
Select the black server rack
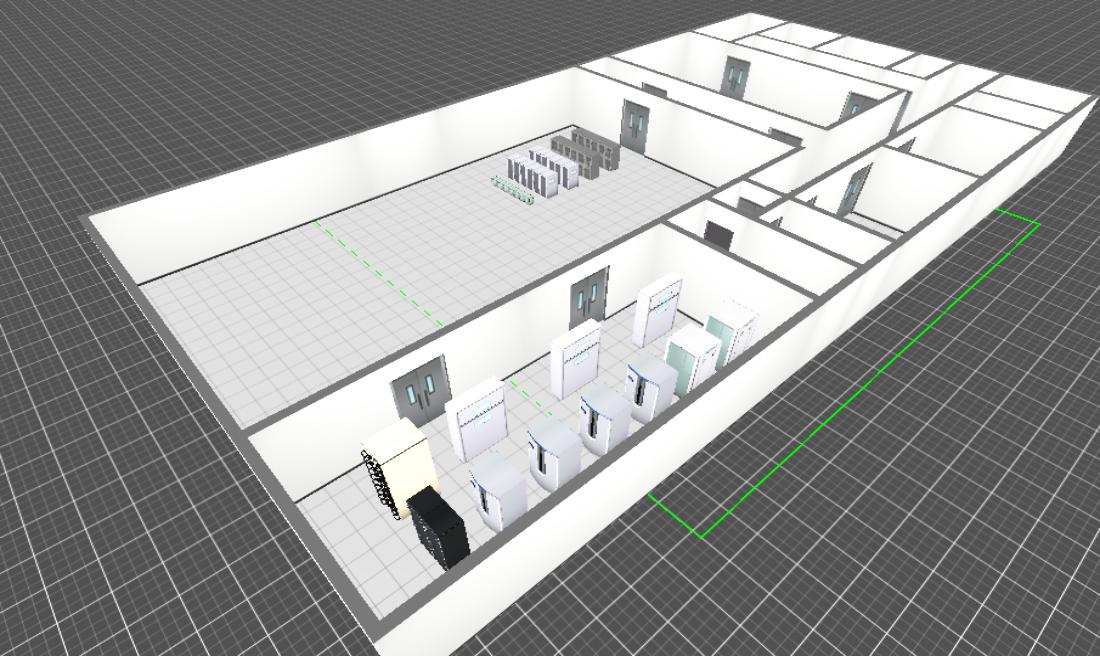[438, 526]
